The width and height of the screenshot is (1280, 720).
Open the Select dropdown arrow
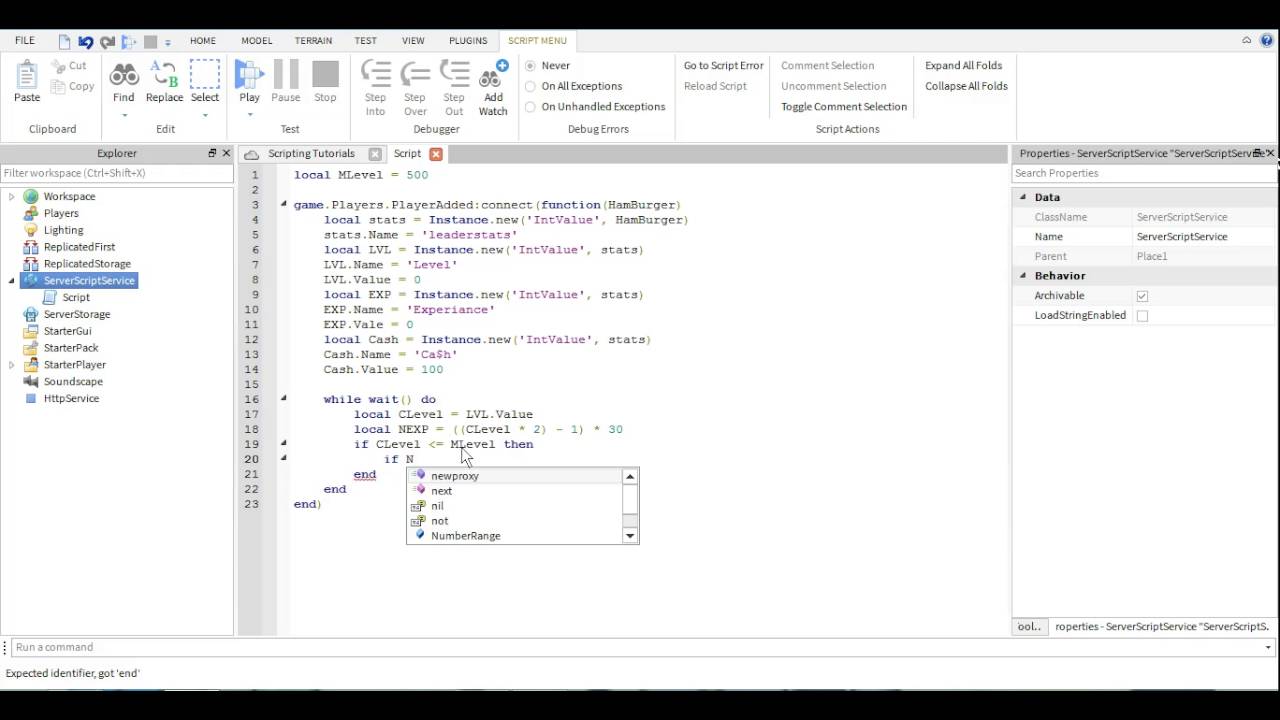pos(205,115)
